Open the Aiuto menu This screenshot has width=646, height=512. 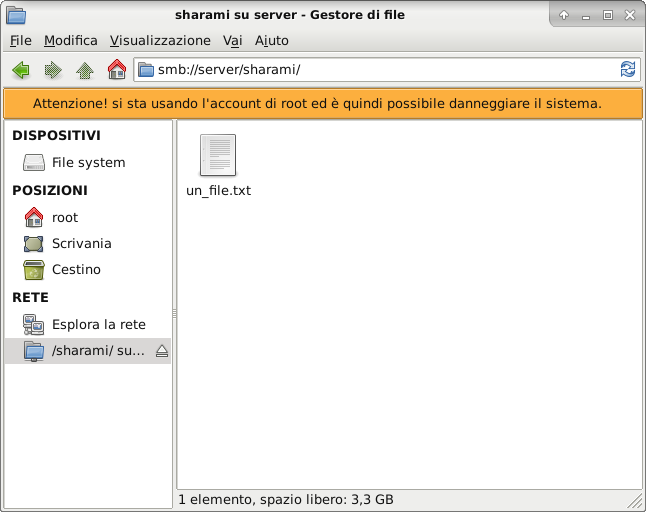(272, 40)
